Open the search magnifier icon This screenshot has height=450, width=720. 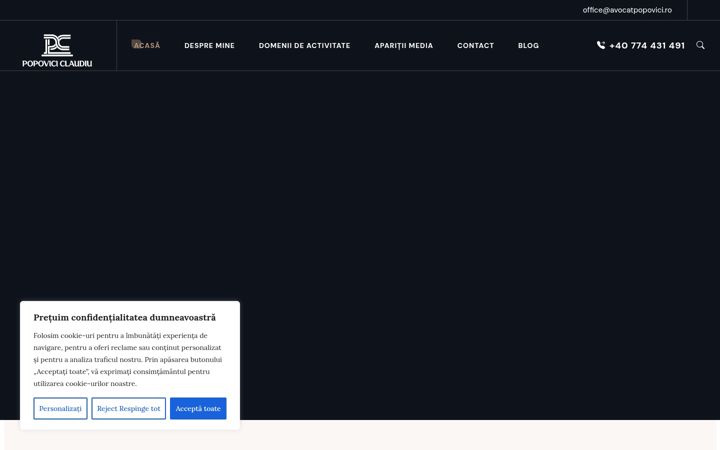(700, 45)
